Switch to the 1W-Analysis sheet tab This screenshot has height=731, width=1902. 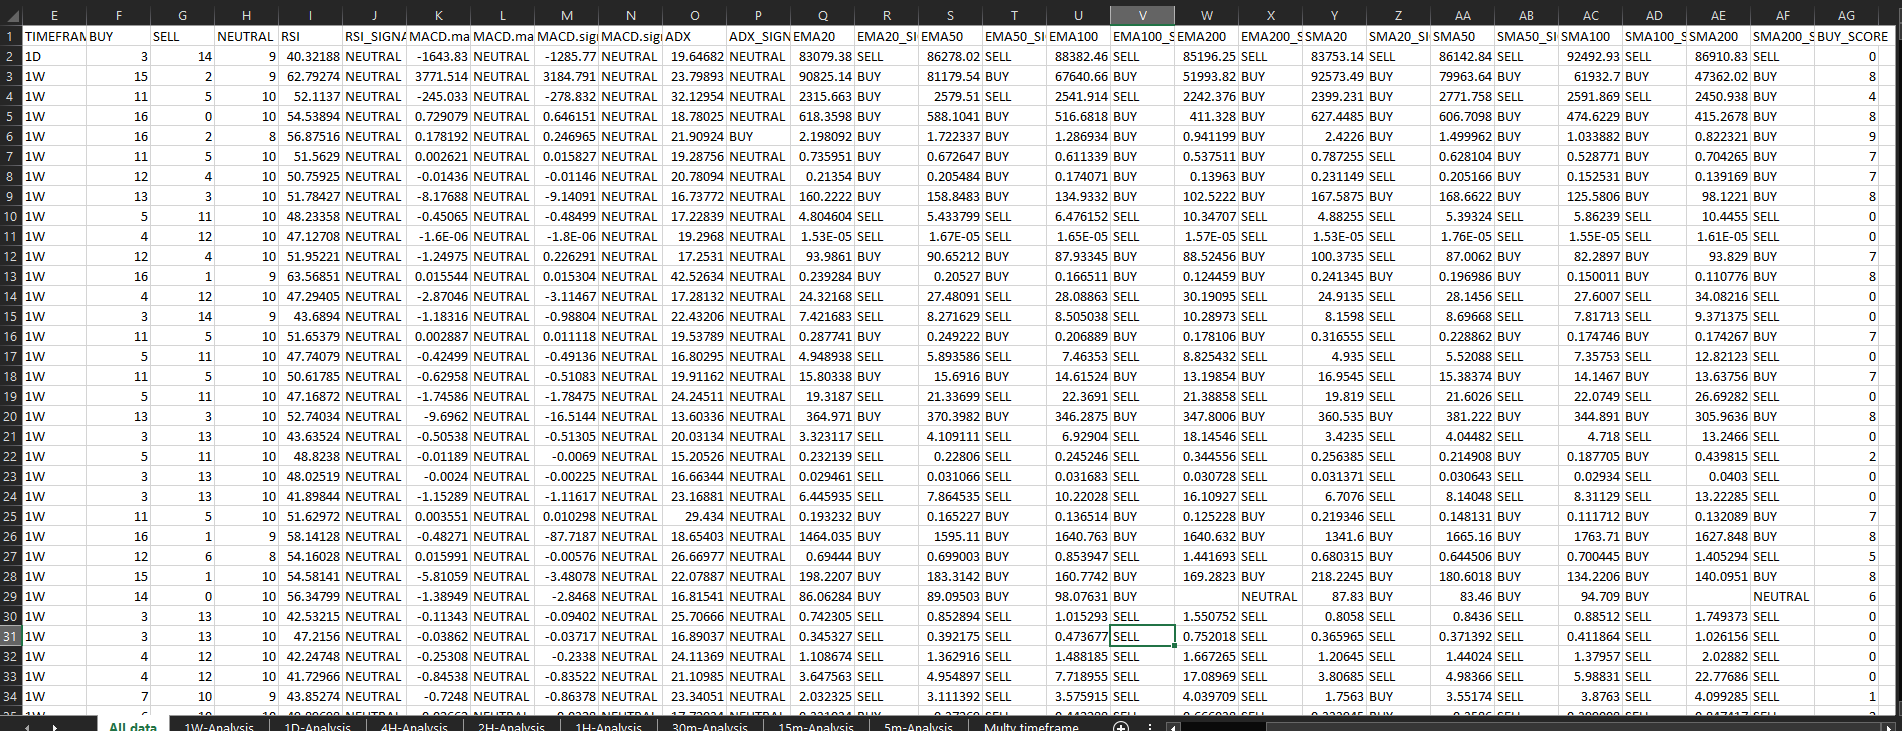point(219,727)
